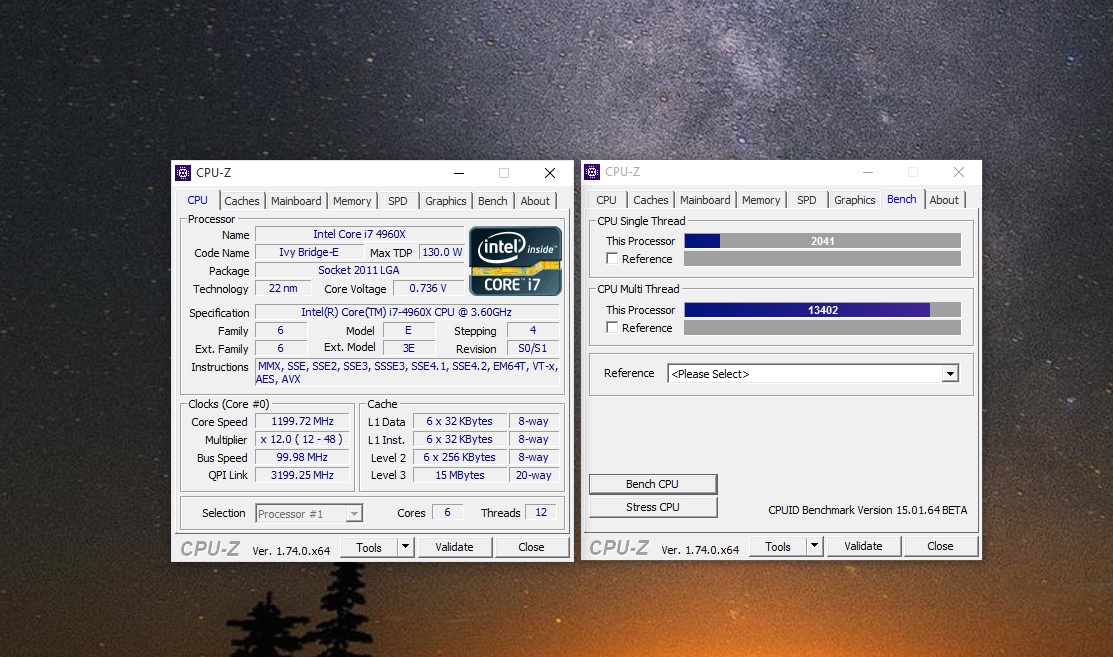Switch to Bench tab in left window
This screenshot has height=657, width=1113.
[493, 201]
